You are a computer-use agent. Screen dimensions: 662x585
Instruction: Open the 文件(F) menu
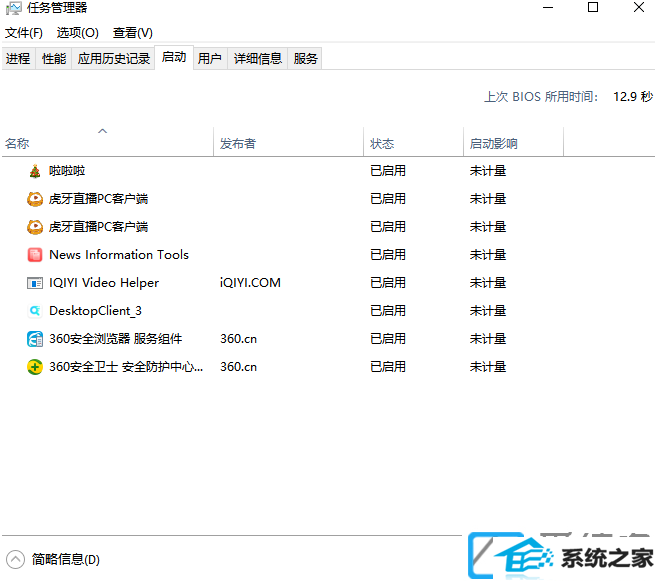click(24, 32)
